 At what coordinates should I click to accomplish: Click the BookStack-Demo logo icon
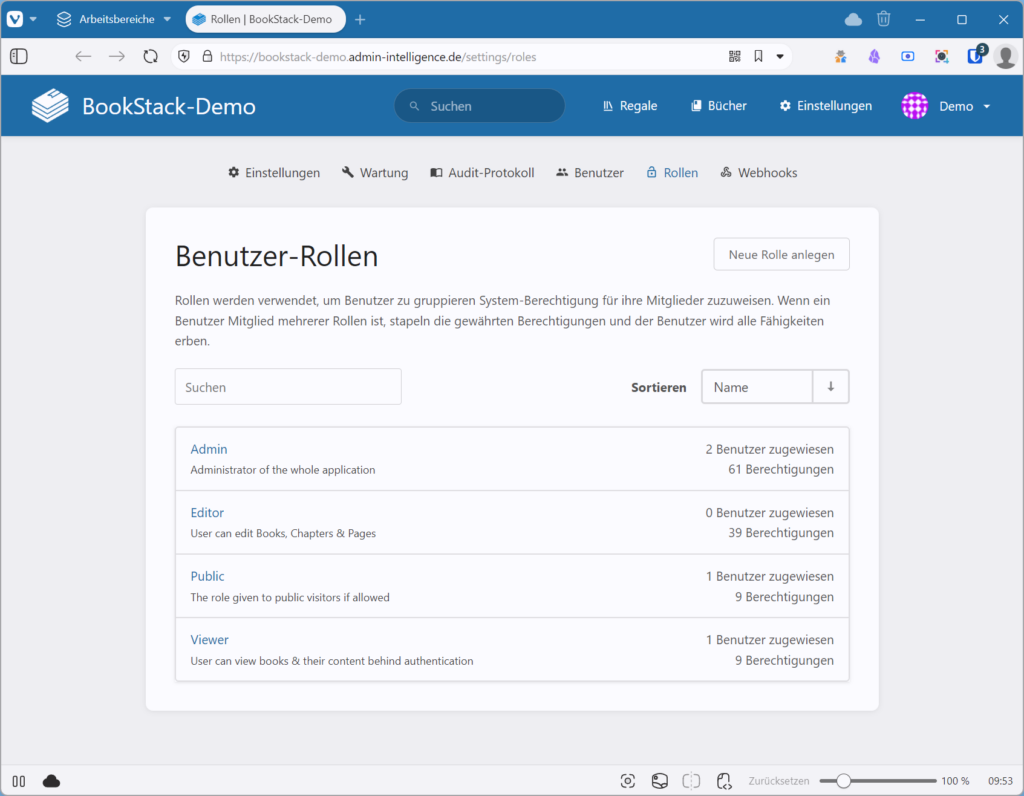(x=50, y=105)
